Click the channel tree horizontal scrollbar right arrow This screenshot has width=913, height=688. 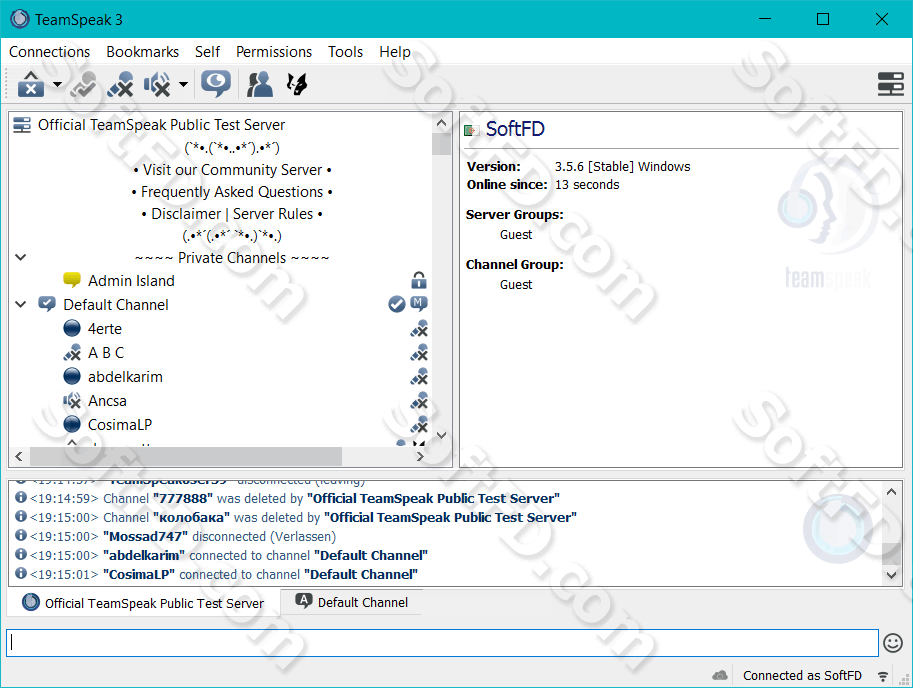[420, 456]
